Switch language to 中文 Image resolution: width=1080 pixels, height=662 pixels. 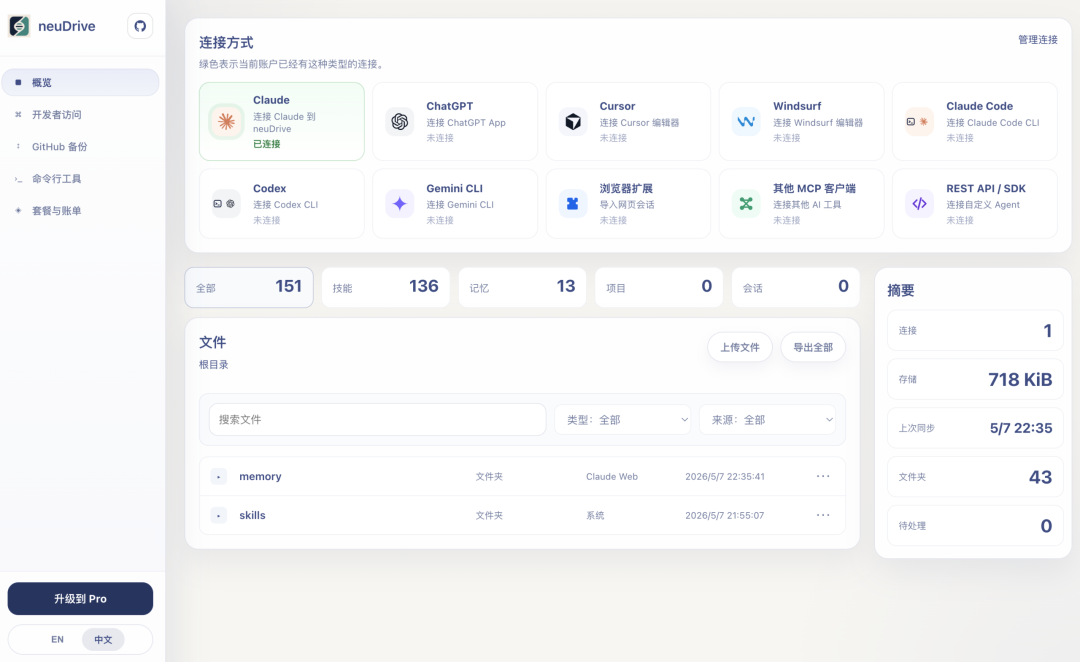coord(103,639)
